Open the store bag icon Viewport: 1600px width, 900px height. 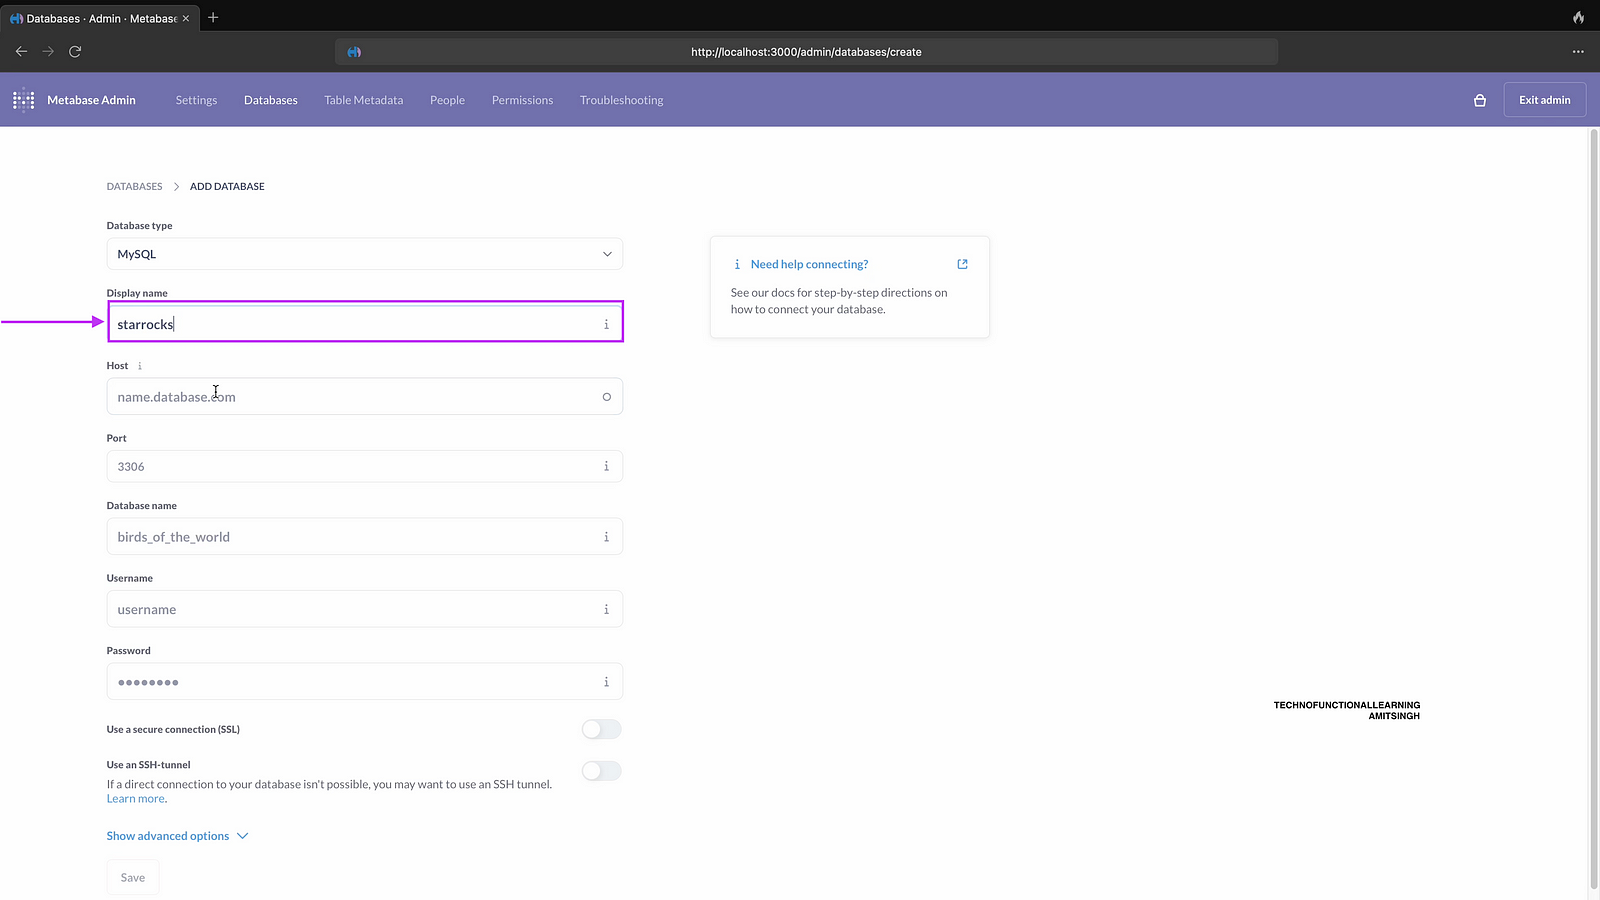click(1480, 100)
